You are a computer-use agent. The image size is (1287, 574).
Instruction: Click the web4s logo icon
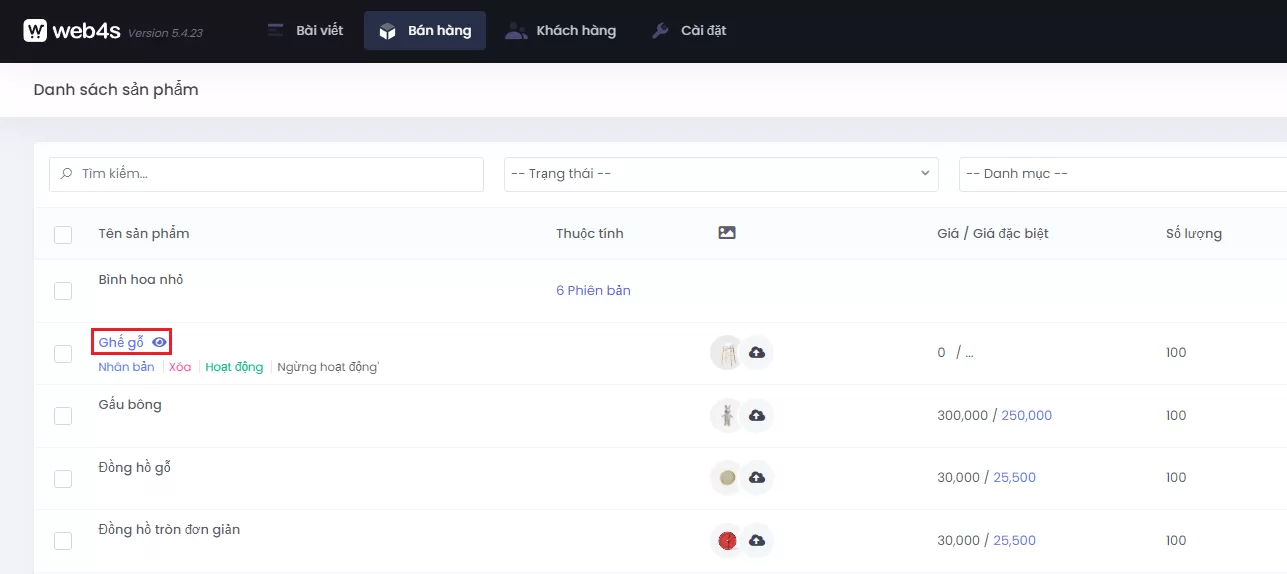tap(35, 31)
